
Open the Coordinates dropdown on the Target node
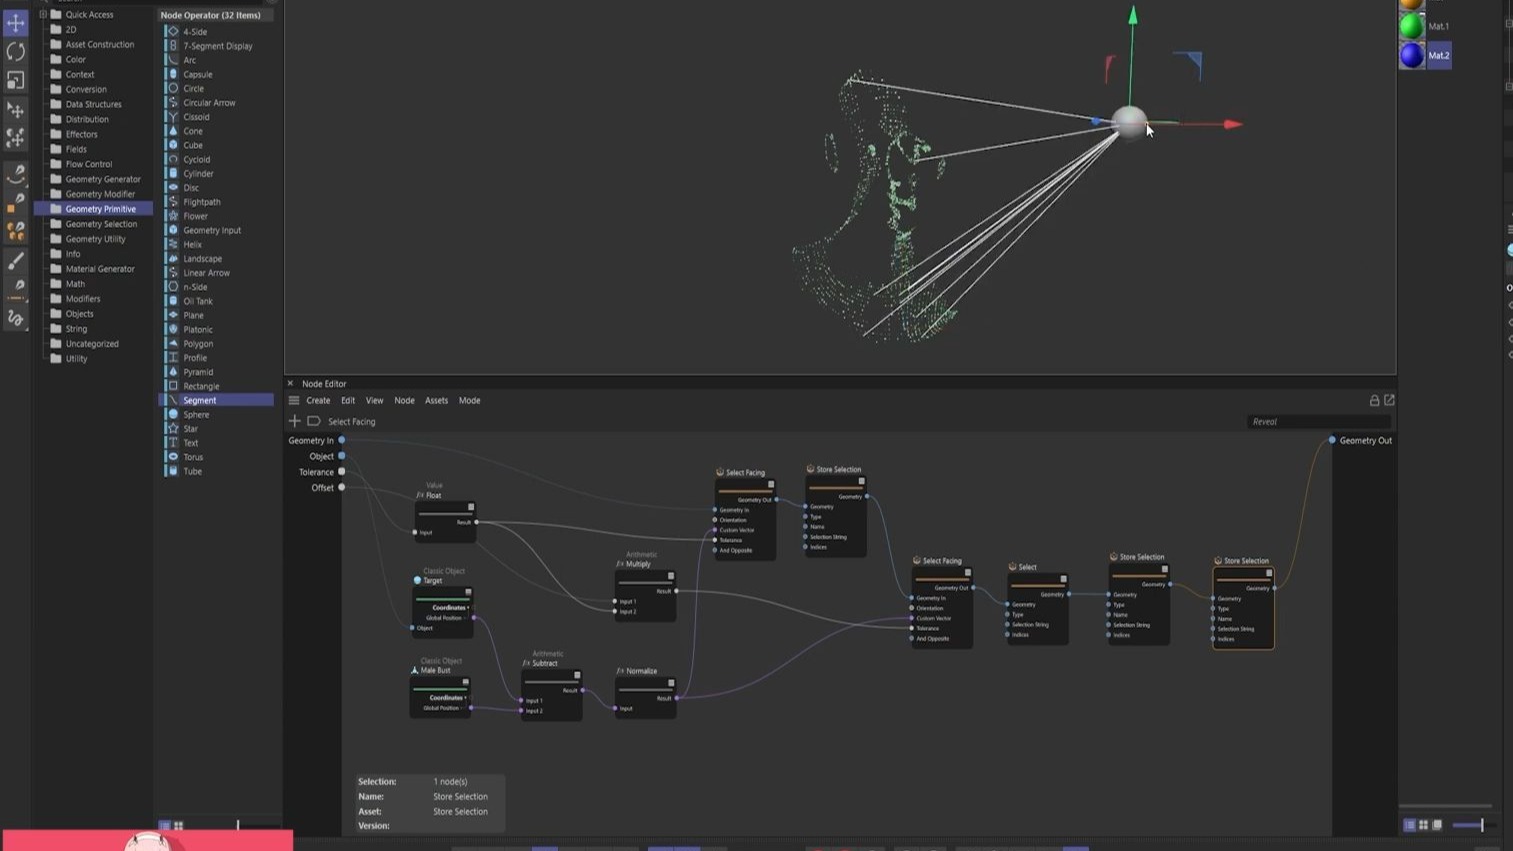(449, 608)
